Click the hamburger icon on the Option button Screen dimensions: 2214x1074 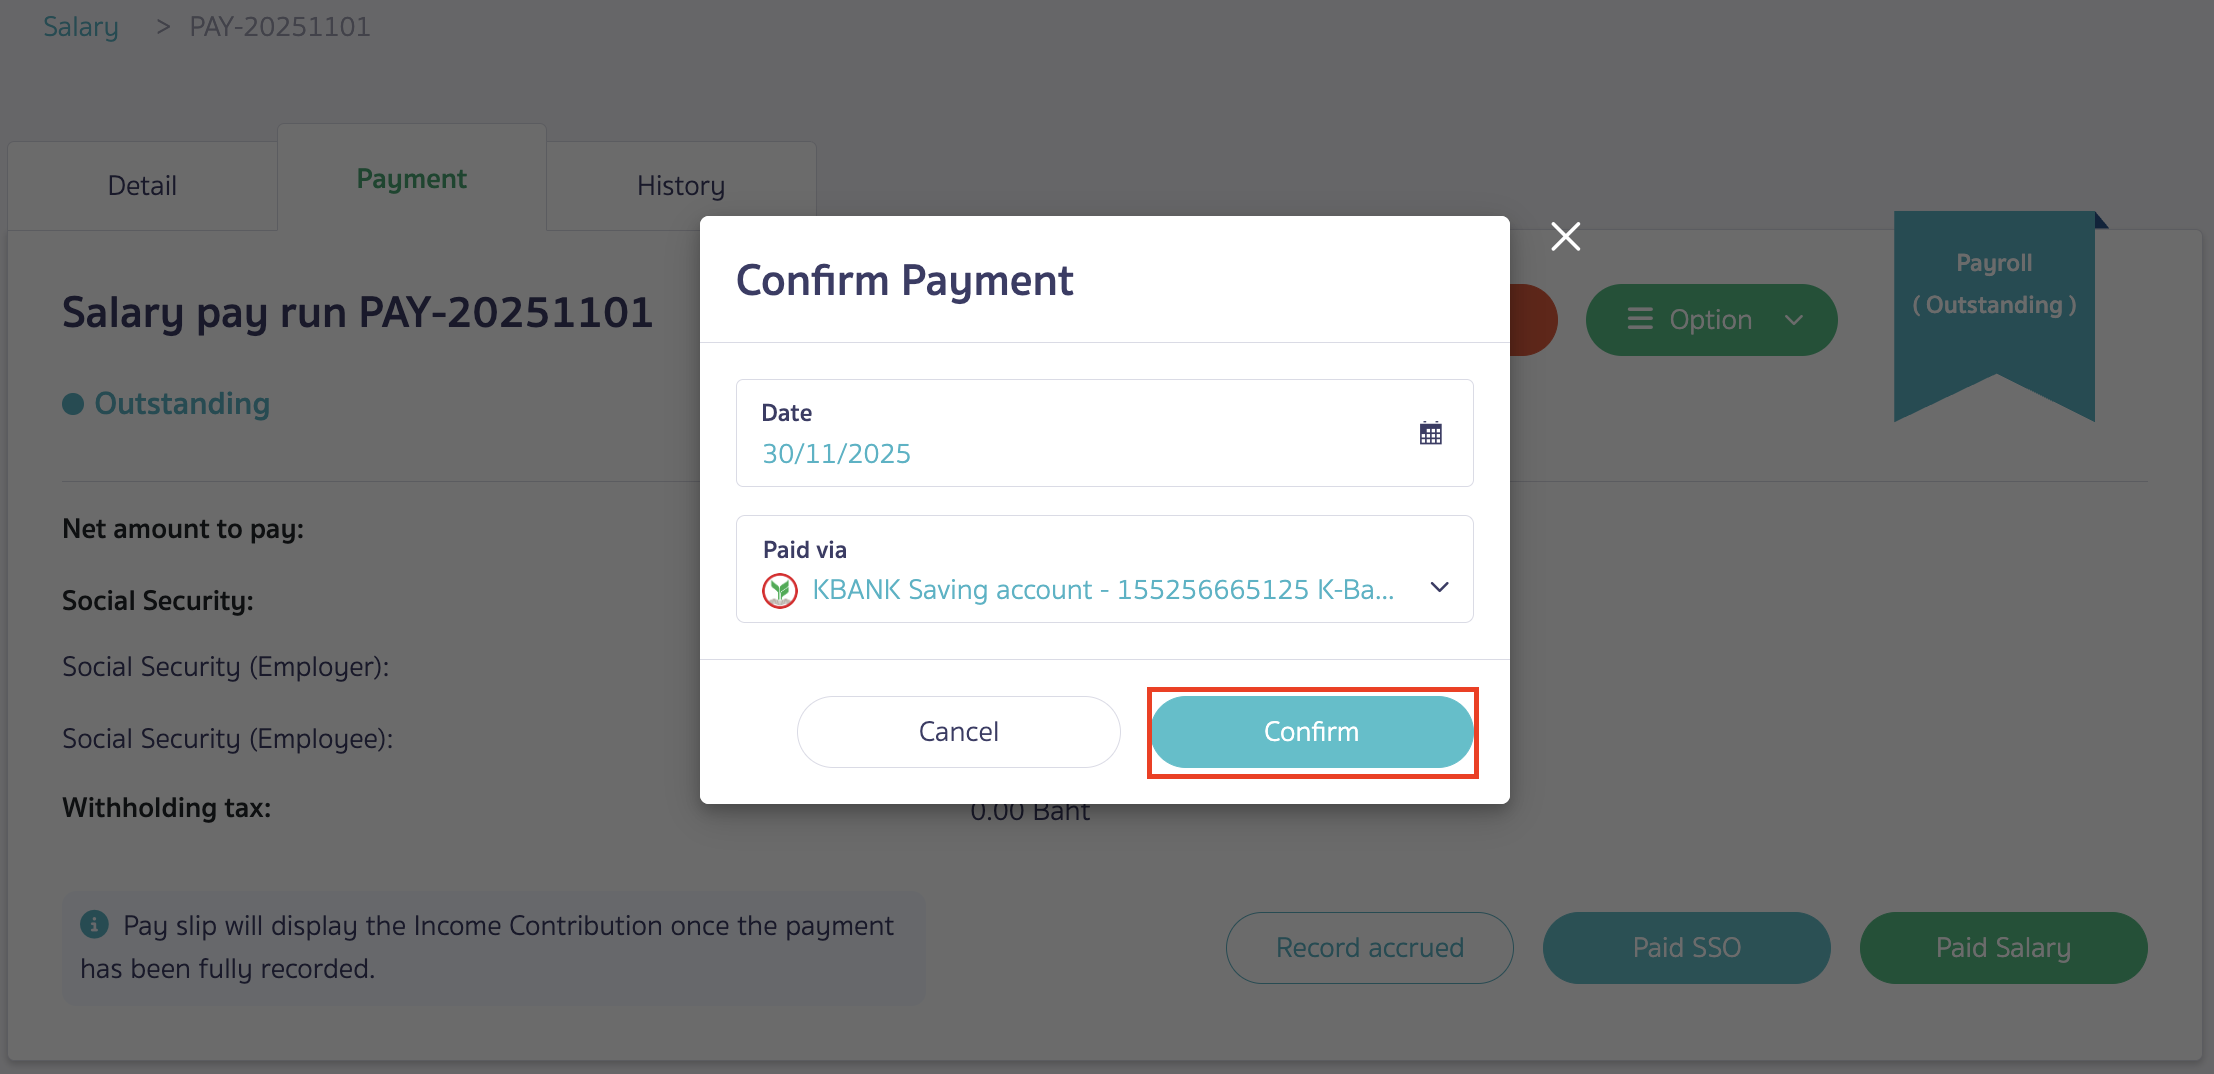pyautogui.click(x=1640, y=319)
